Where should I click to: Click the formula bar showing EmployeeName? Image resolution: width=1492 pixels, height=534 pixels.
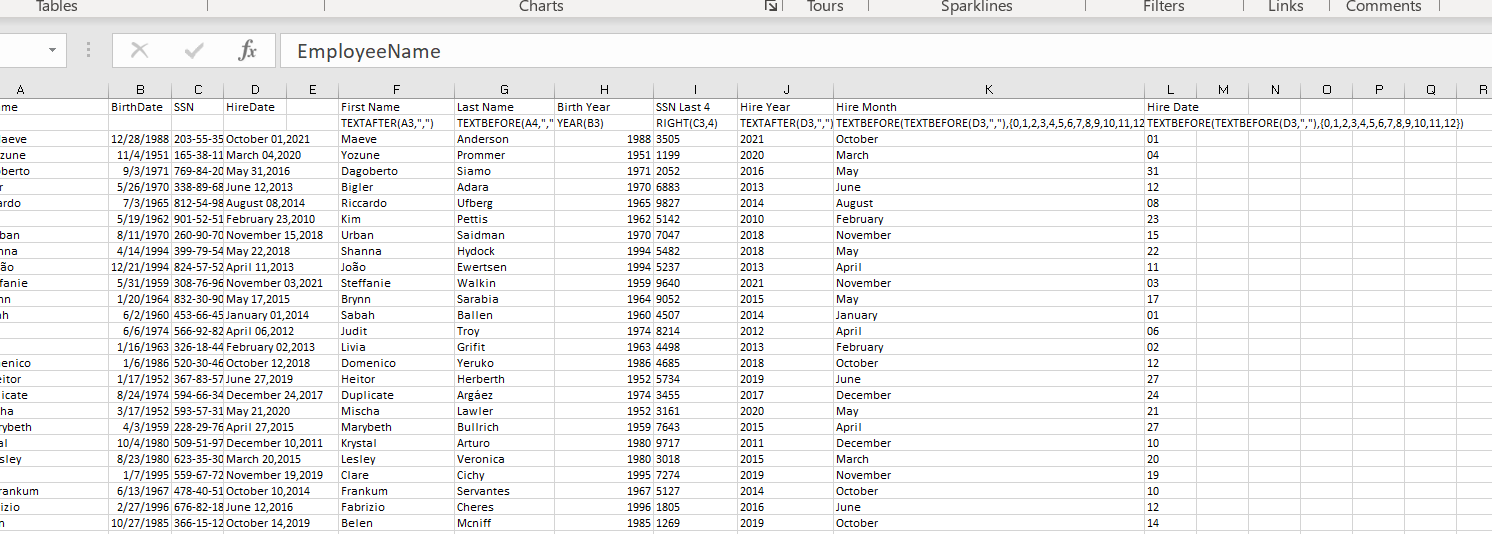click(x=886, y=51)
